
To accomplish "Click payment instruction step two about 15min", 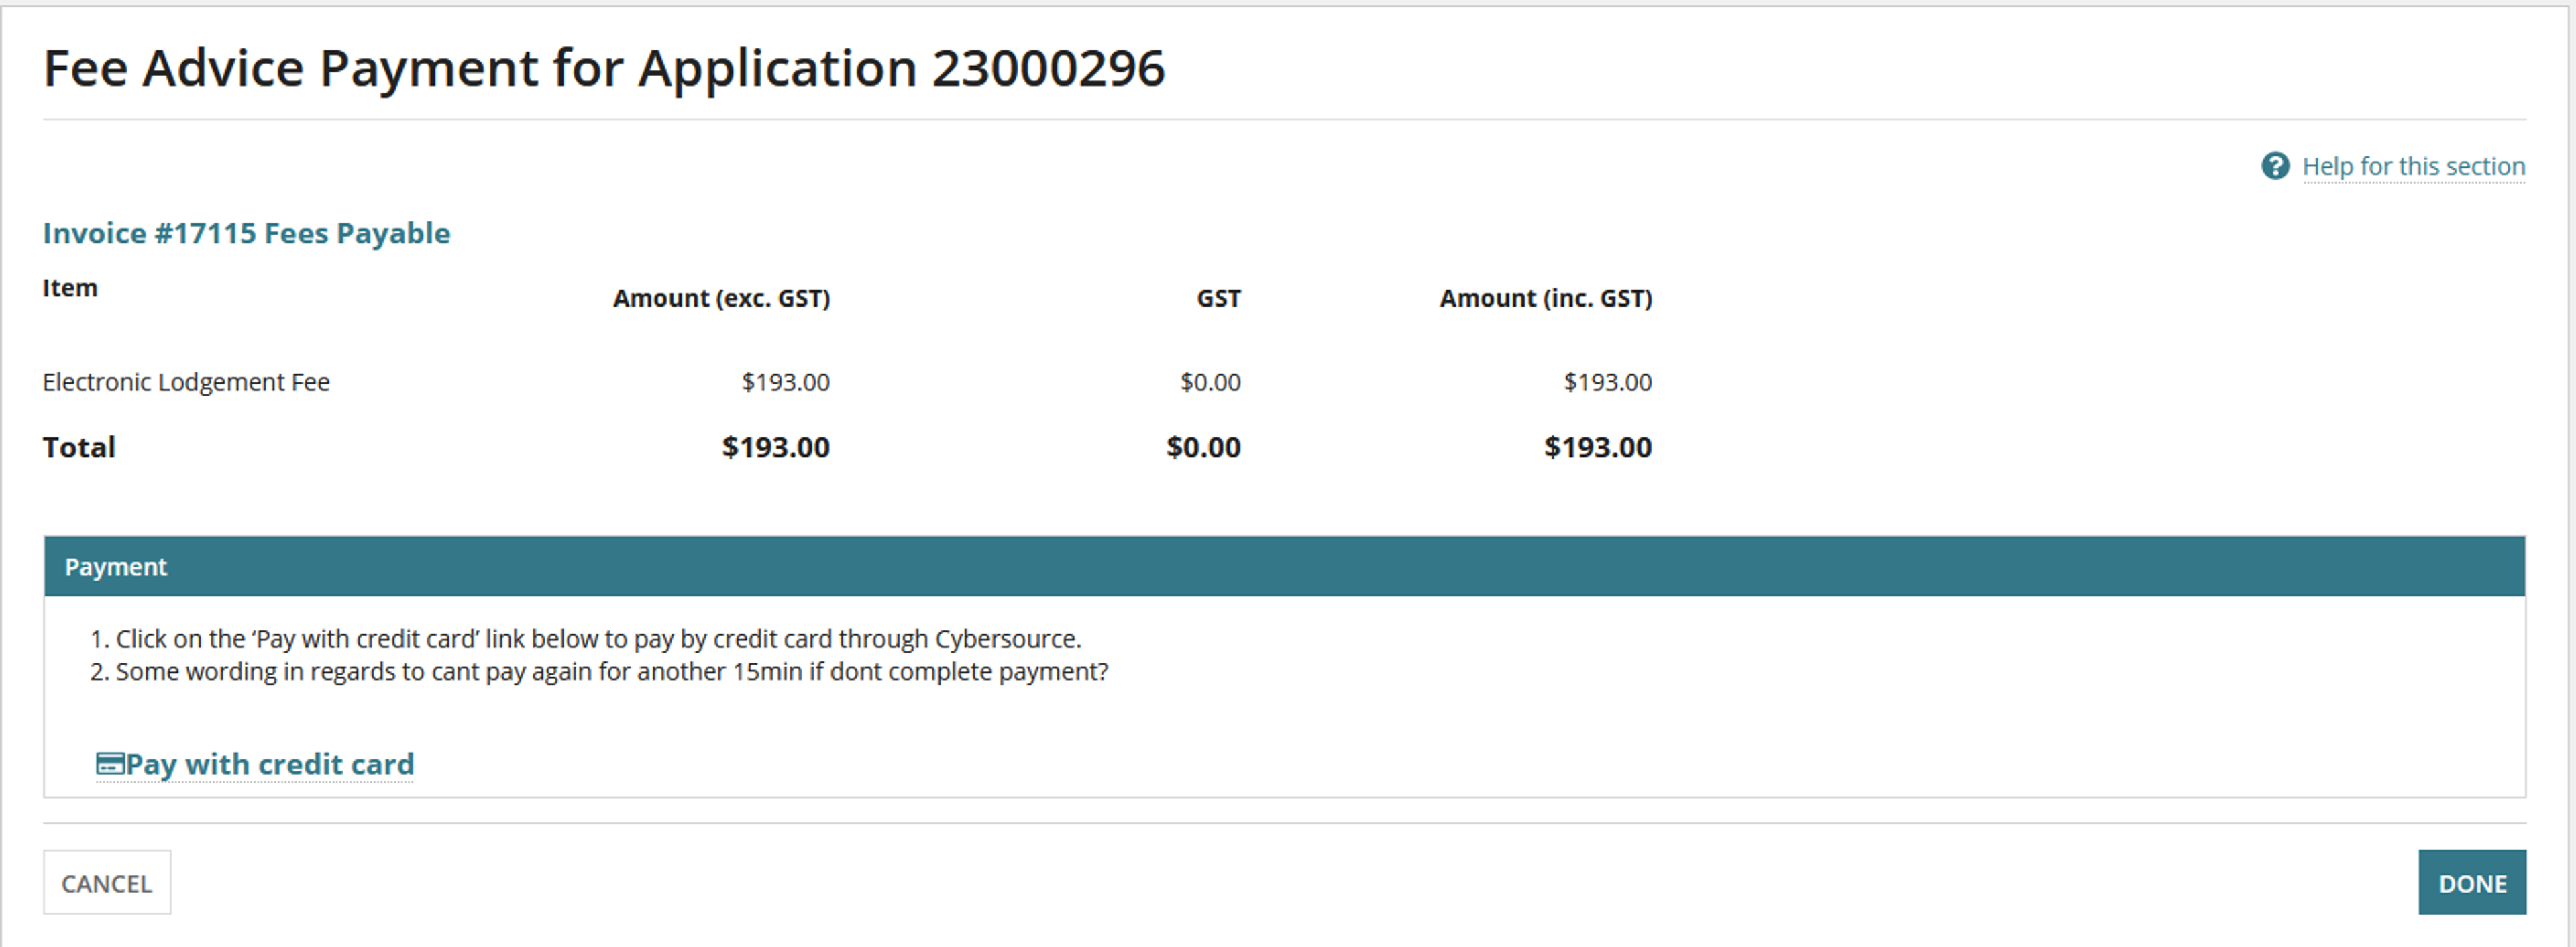I will pyautogui.click(x=599, y=672).
